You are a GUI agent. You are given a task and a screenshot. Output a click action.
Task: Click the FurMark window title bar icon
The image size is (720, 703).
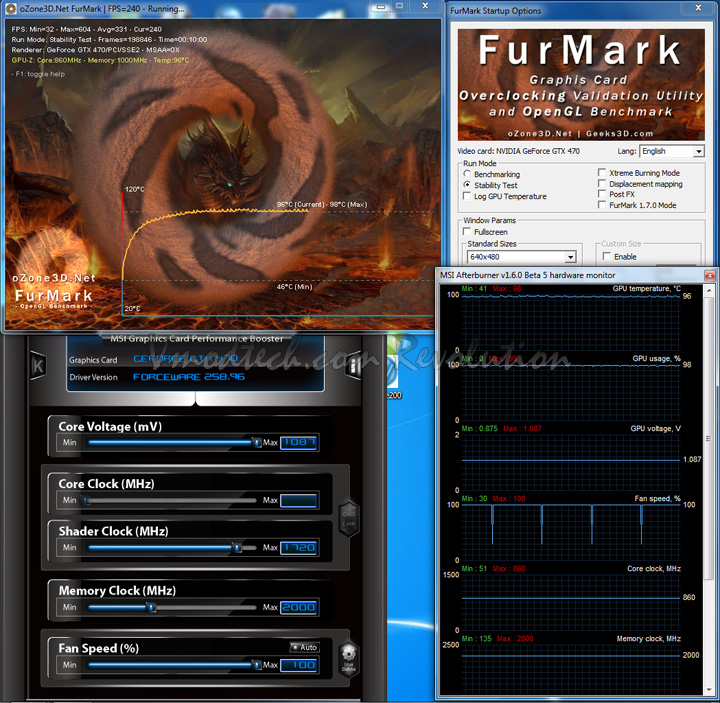pyautogui.click(x=10, y=8)
